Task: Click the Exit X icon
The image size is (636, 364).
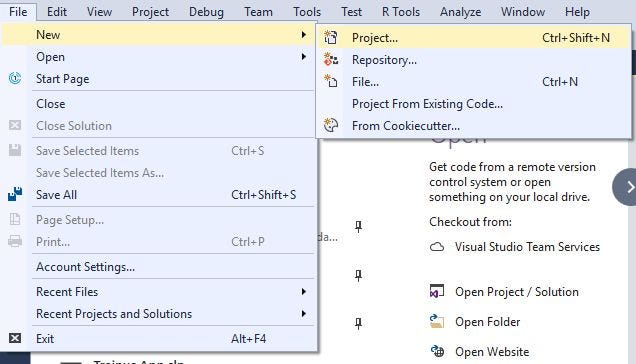Action: point(15,338)
